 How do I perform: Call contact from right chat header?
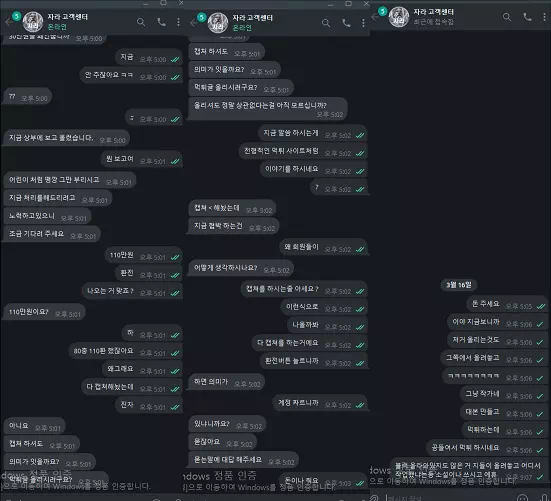click(527, 17)
